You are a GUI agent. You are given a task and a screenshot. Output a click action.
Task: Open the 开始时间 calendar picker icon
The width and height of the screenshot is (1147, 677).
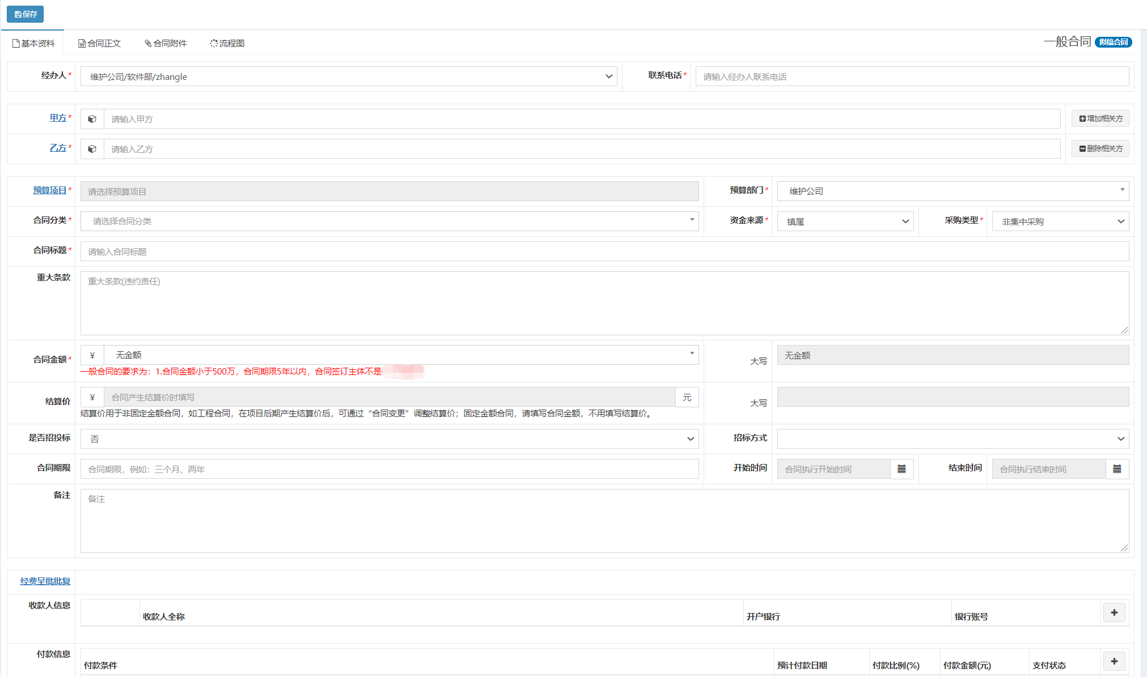901,469
